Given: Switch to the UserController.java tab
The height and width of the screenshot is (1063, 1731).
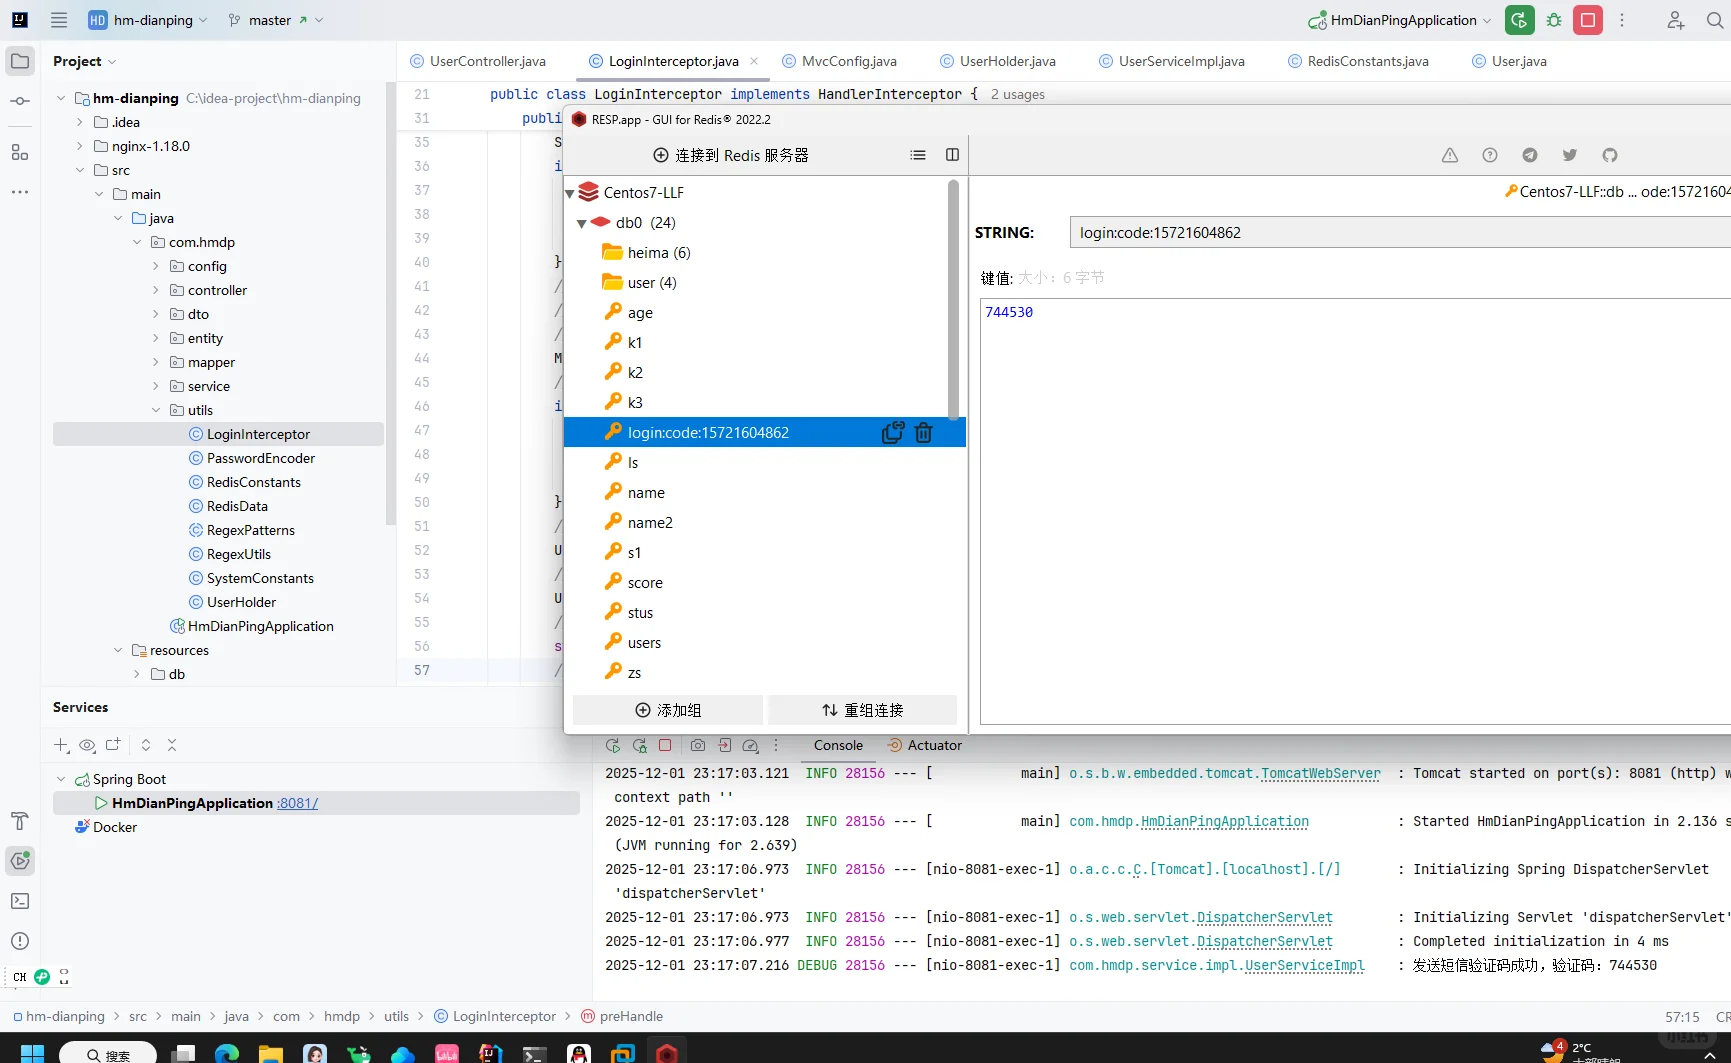Looking at the screenshot, I should pos(478,61).
